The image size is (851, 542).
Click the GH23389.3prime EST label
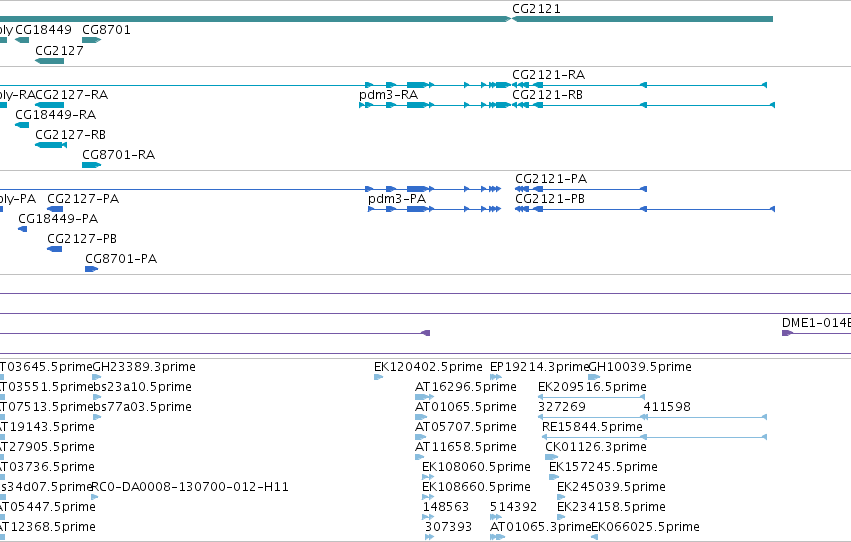tap(144, 367)
